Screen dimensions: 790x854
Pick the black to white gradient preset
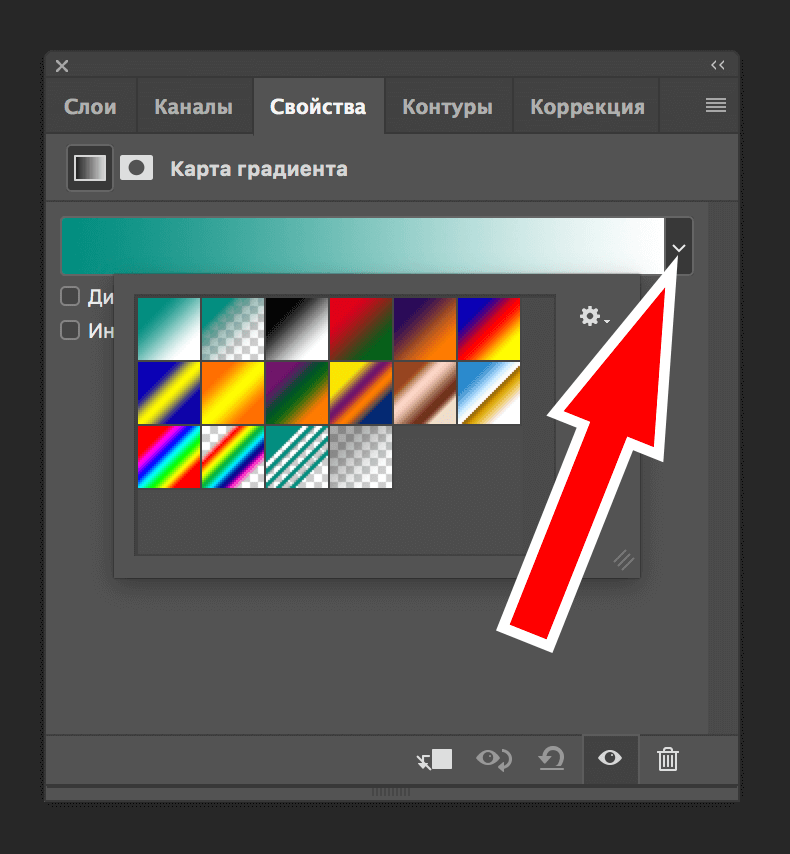(x=297, y=329)
